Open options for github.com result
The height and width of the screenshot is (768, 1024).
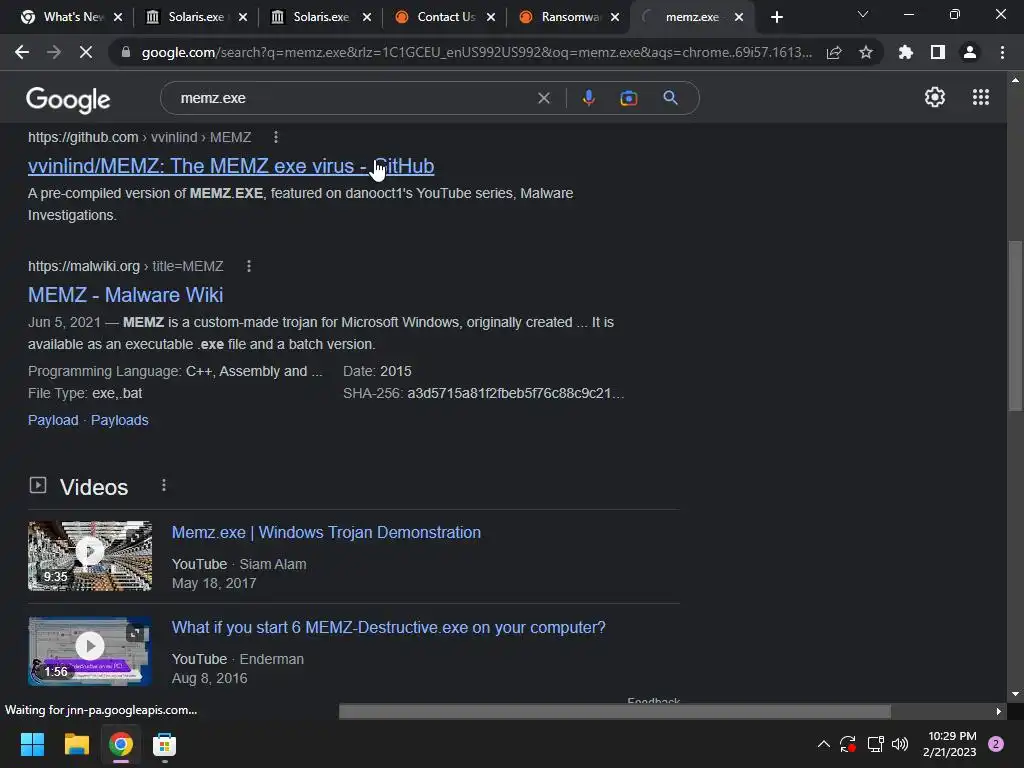[x=276, y=137]
